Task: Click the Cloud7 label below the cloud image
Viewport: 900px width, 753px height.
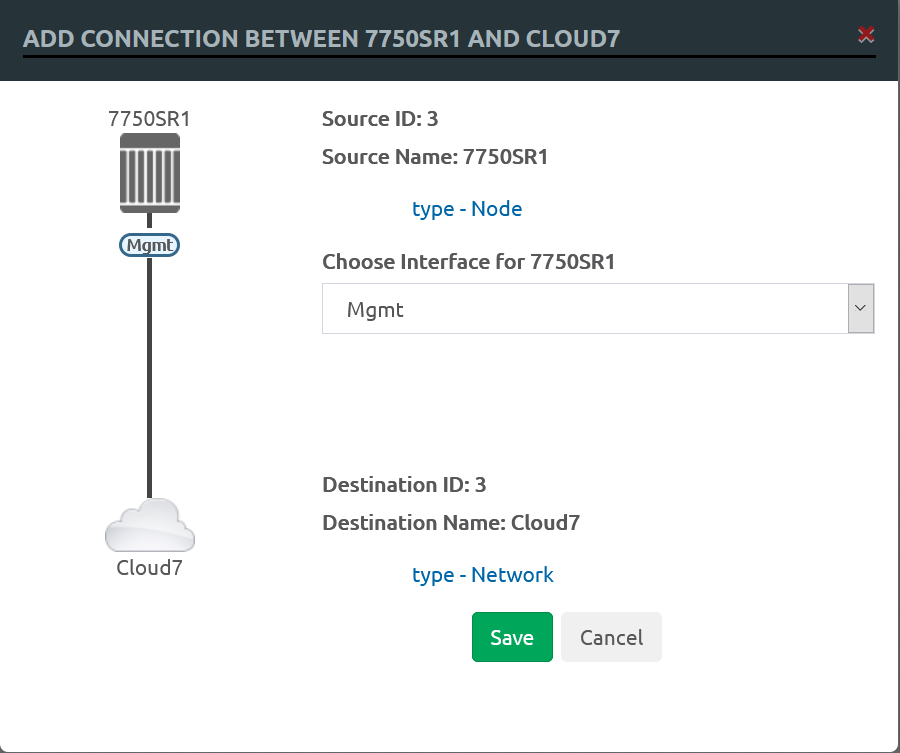Action: click(150, 567)
